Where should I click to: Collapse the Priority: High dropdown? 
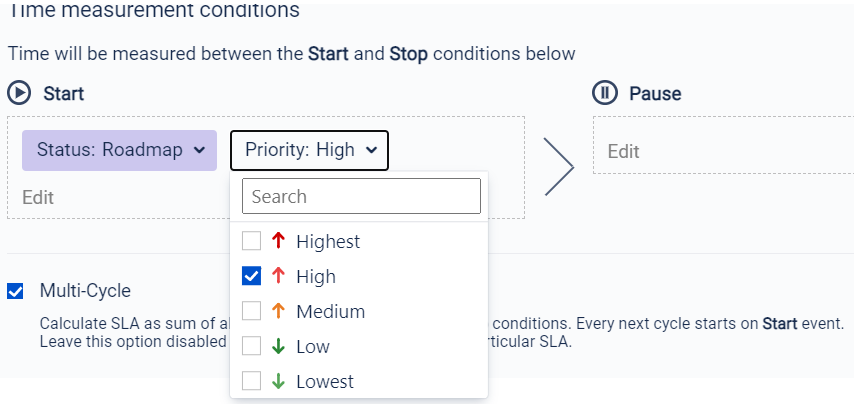(x=309, y=150)
